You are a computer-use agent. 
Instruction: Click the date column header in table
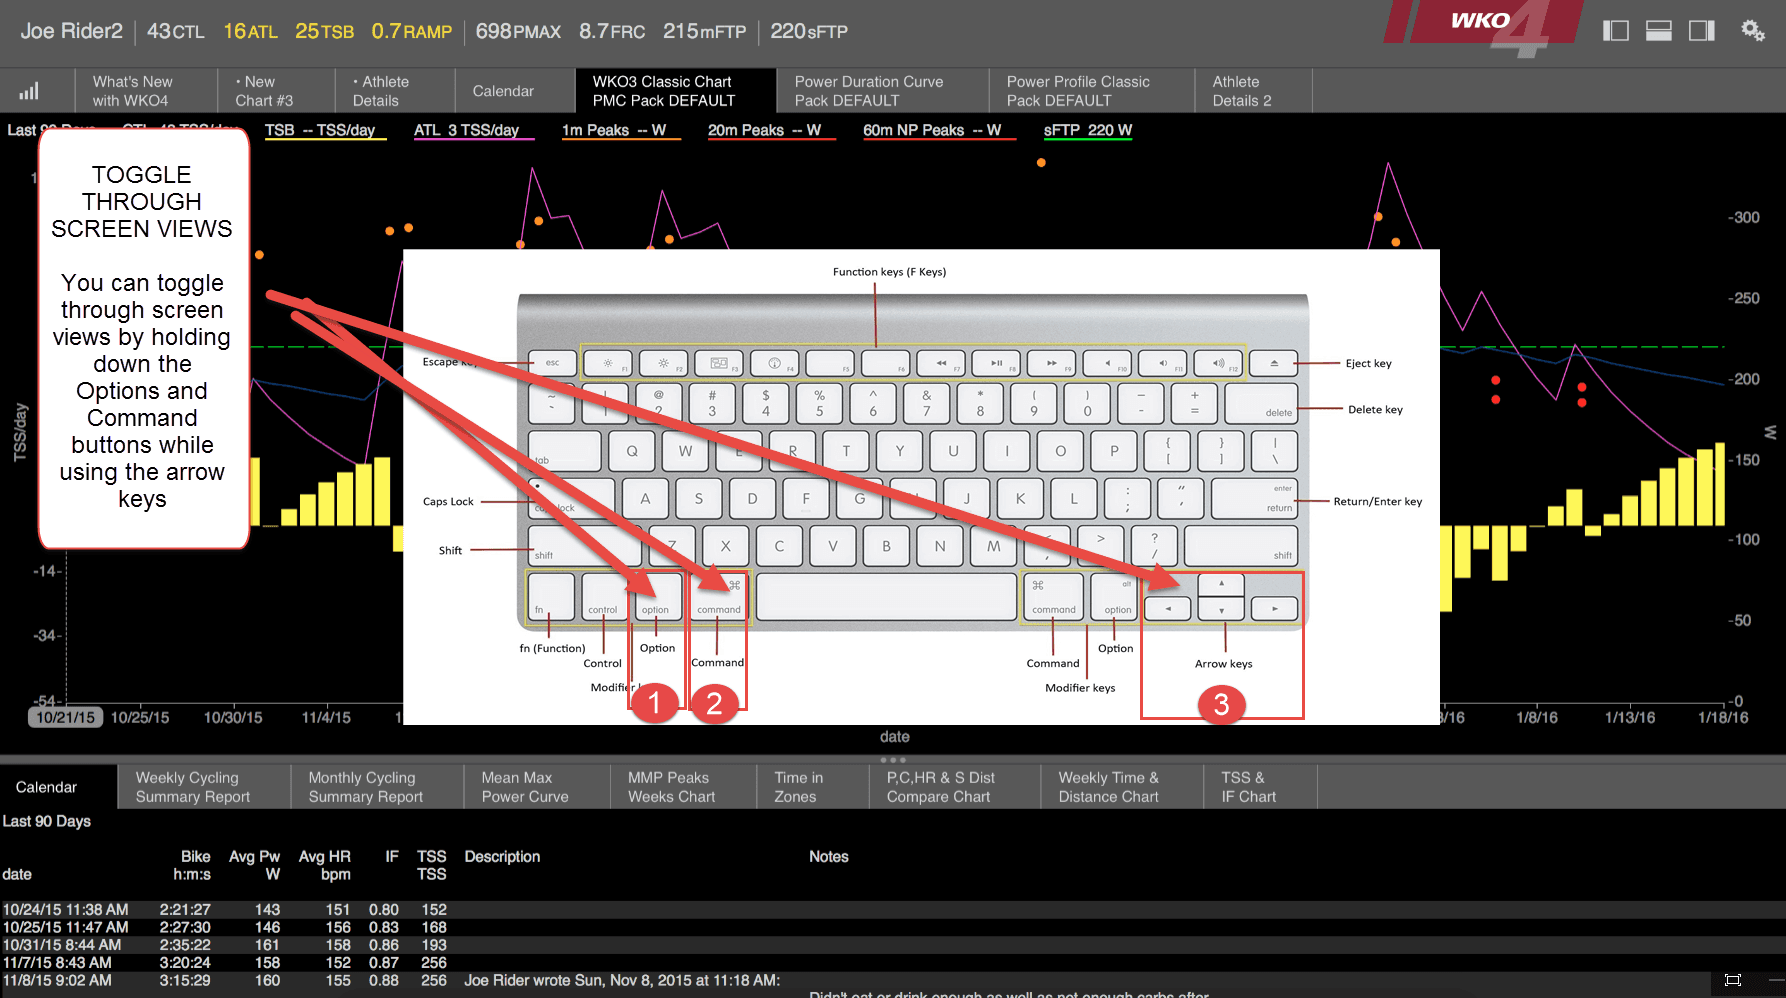pos(17,874)
